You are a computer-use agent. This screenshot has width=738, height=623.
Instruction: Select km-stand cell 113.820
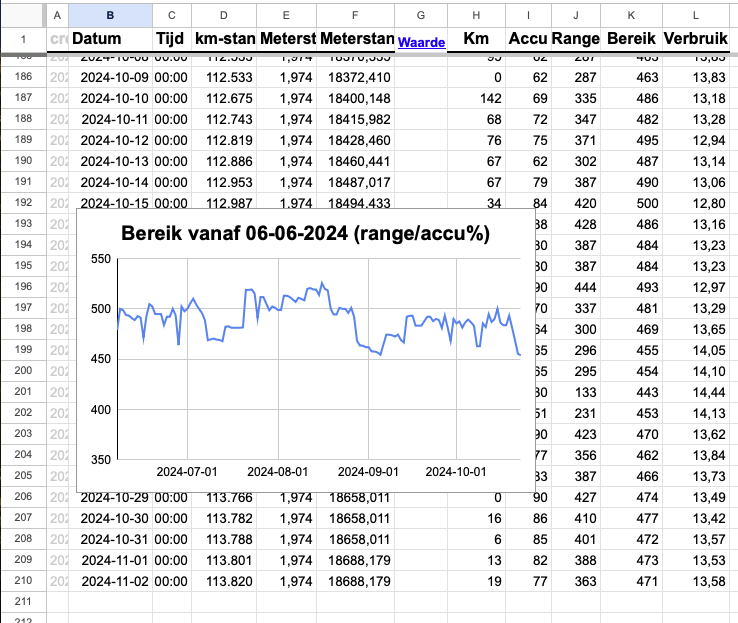(x=224, y=581)
